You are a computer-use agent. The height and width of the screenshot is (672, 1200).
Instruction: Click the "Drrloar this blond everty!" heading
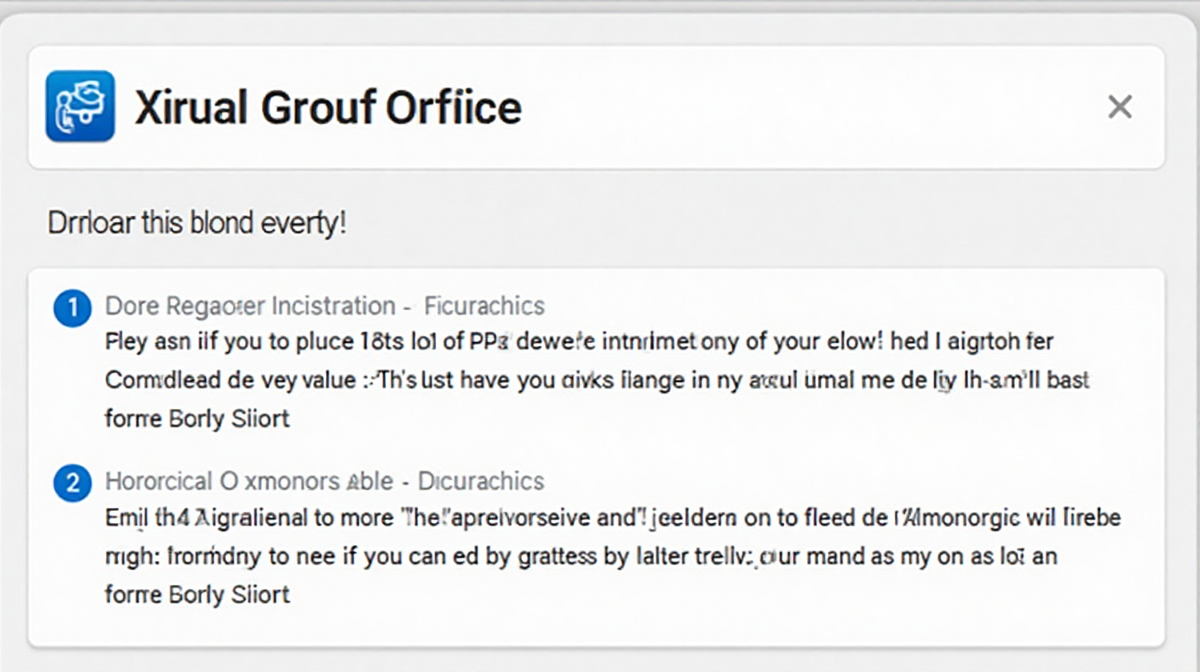197,222
